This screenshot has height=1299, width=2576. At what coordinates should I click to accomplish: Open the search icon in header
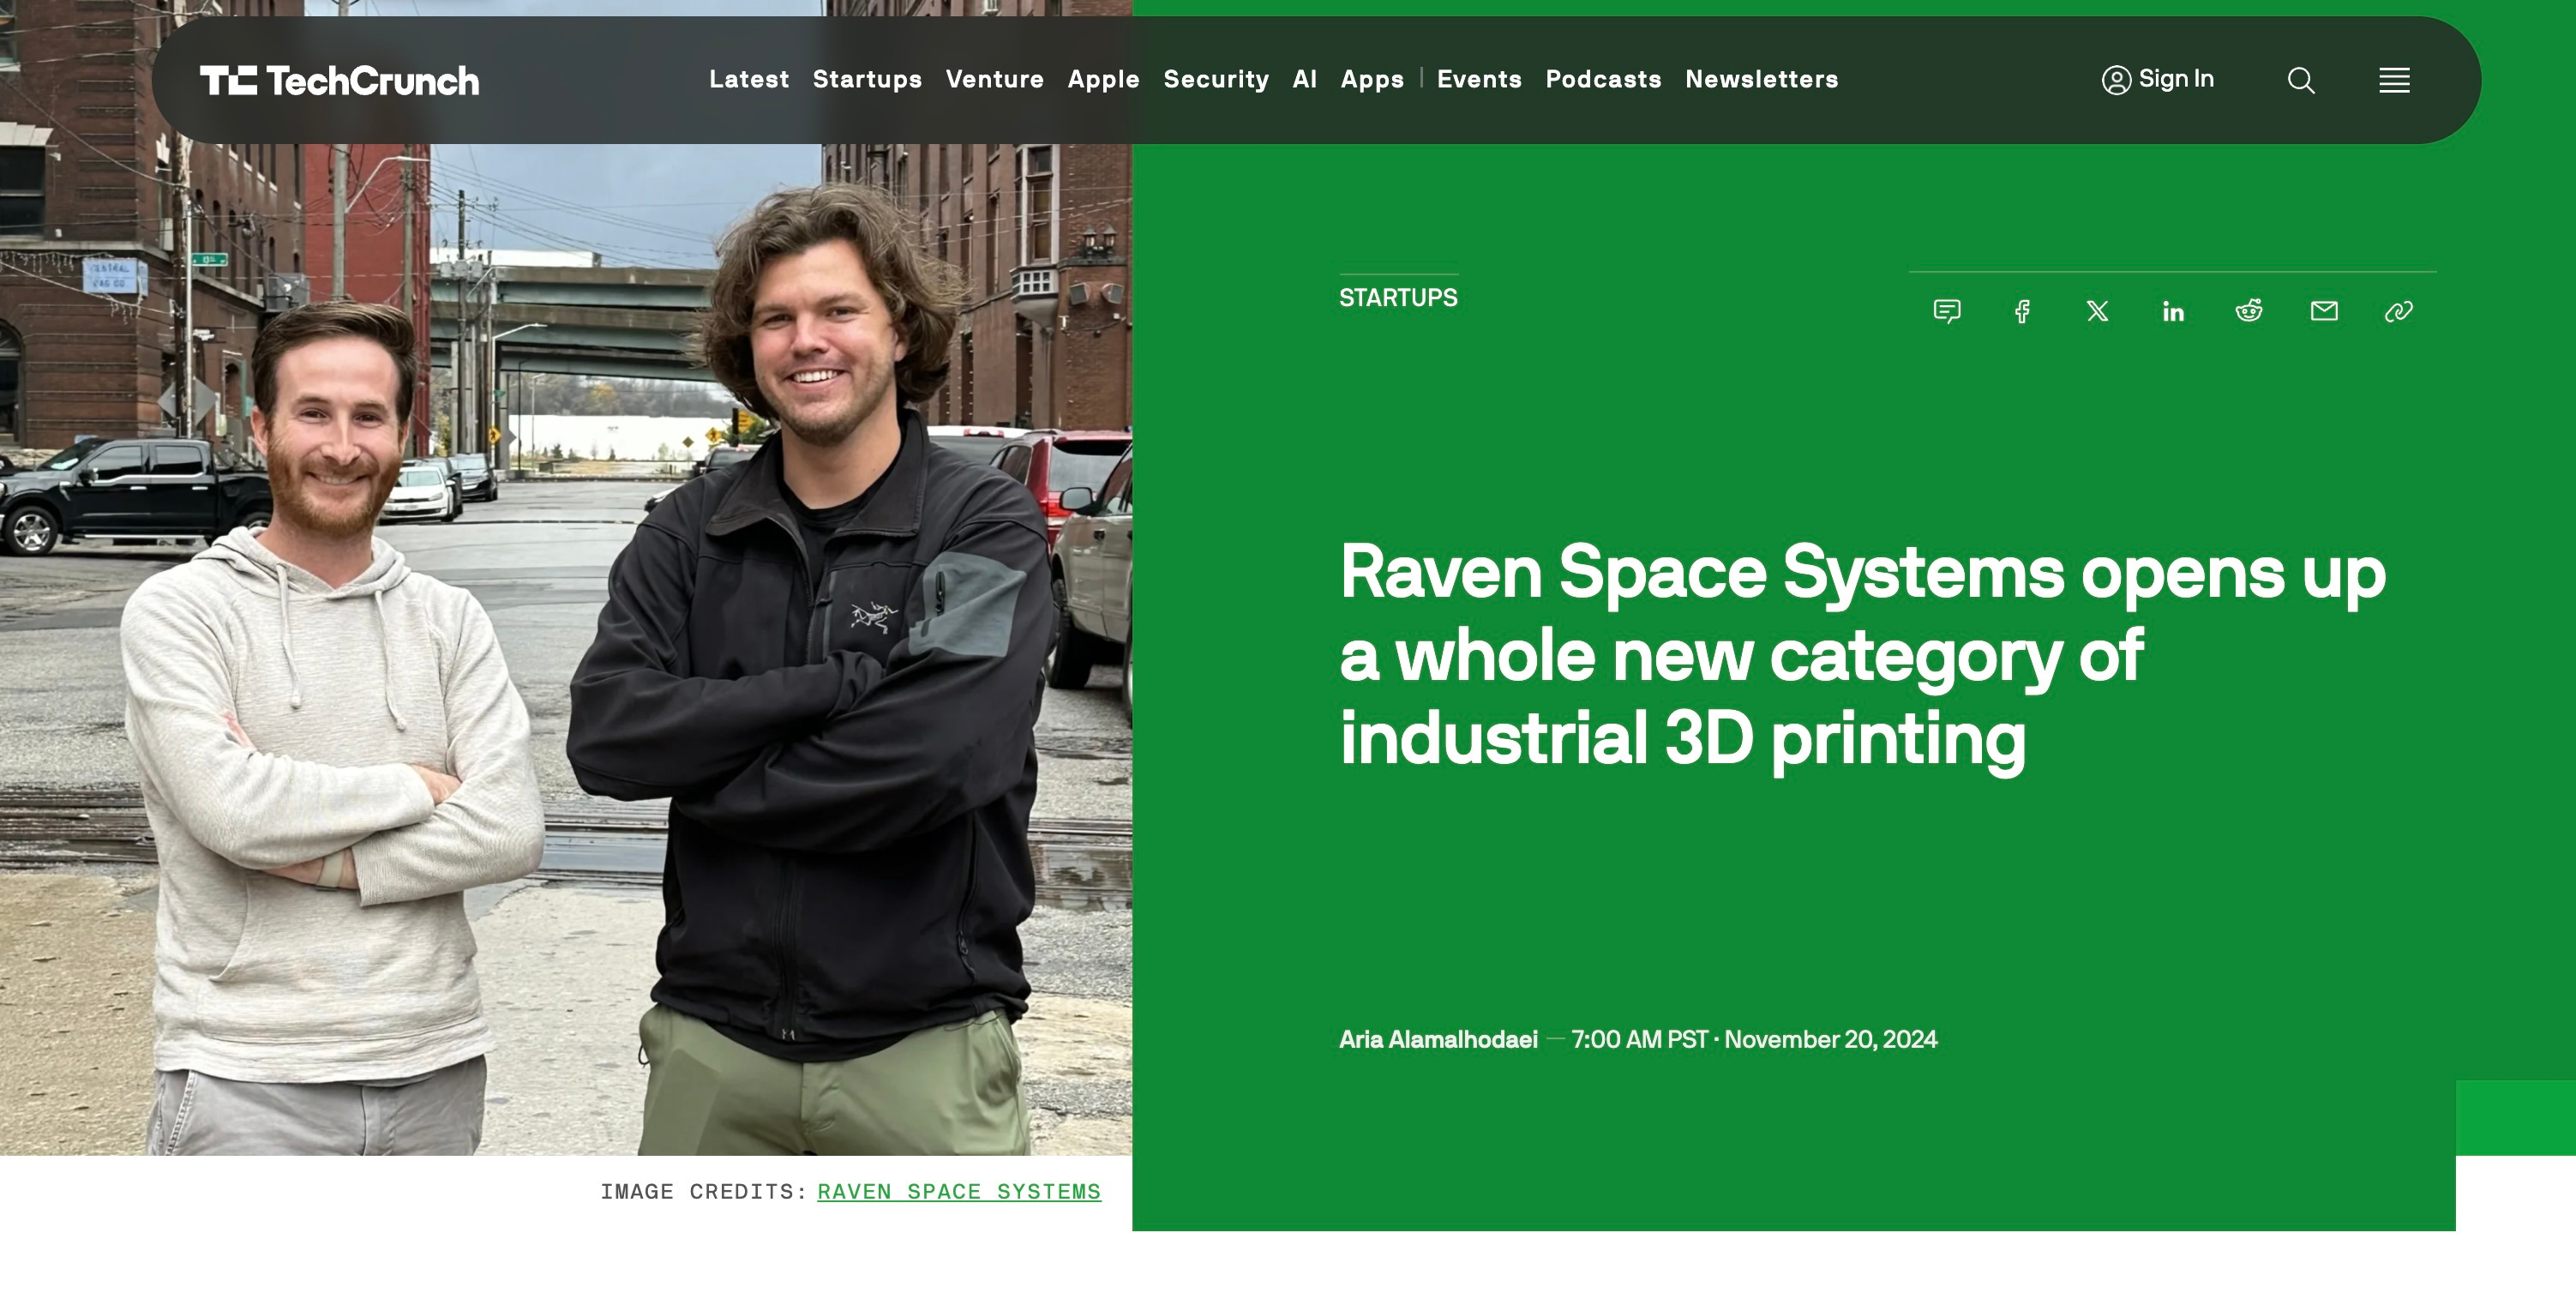coord(2301,80)
